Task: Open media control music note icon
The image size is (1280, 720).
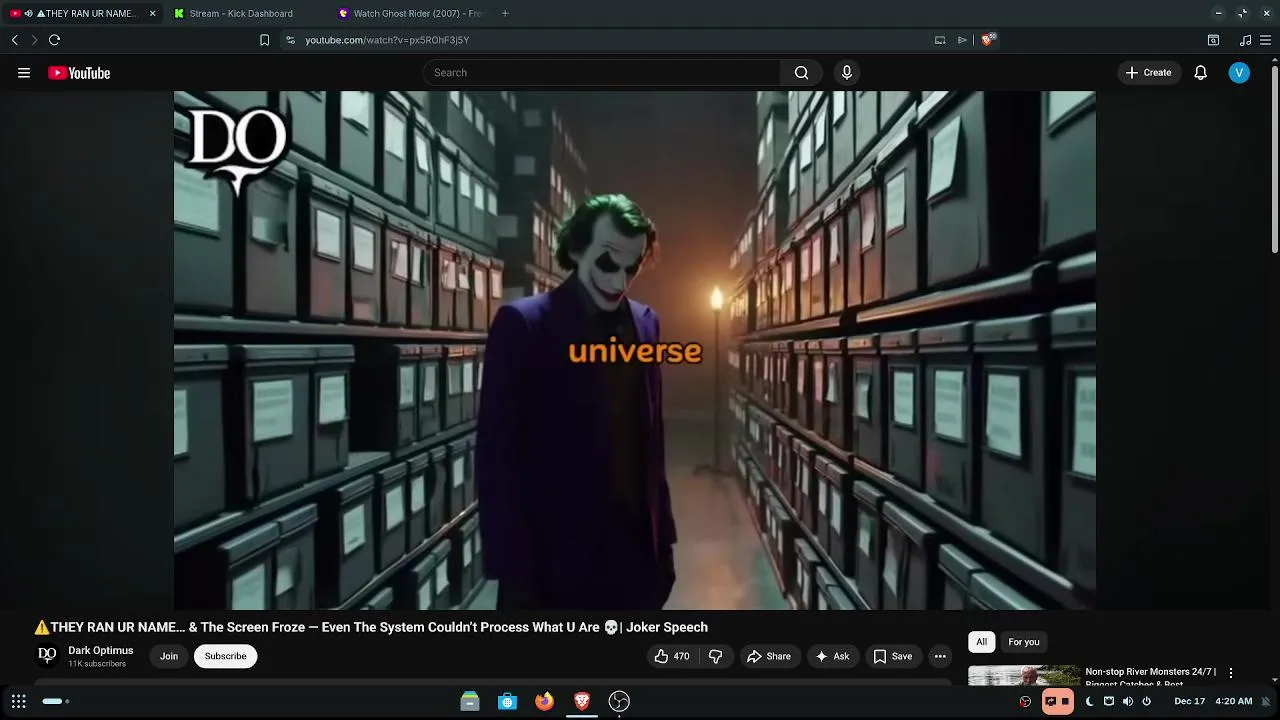Action: (1245, 40)
